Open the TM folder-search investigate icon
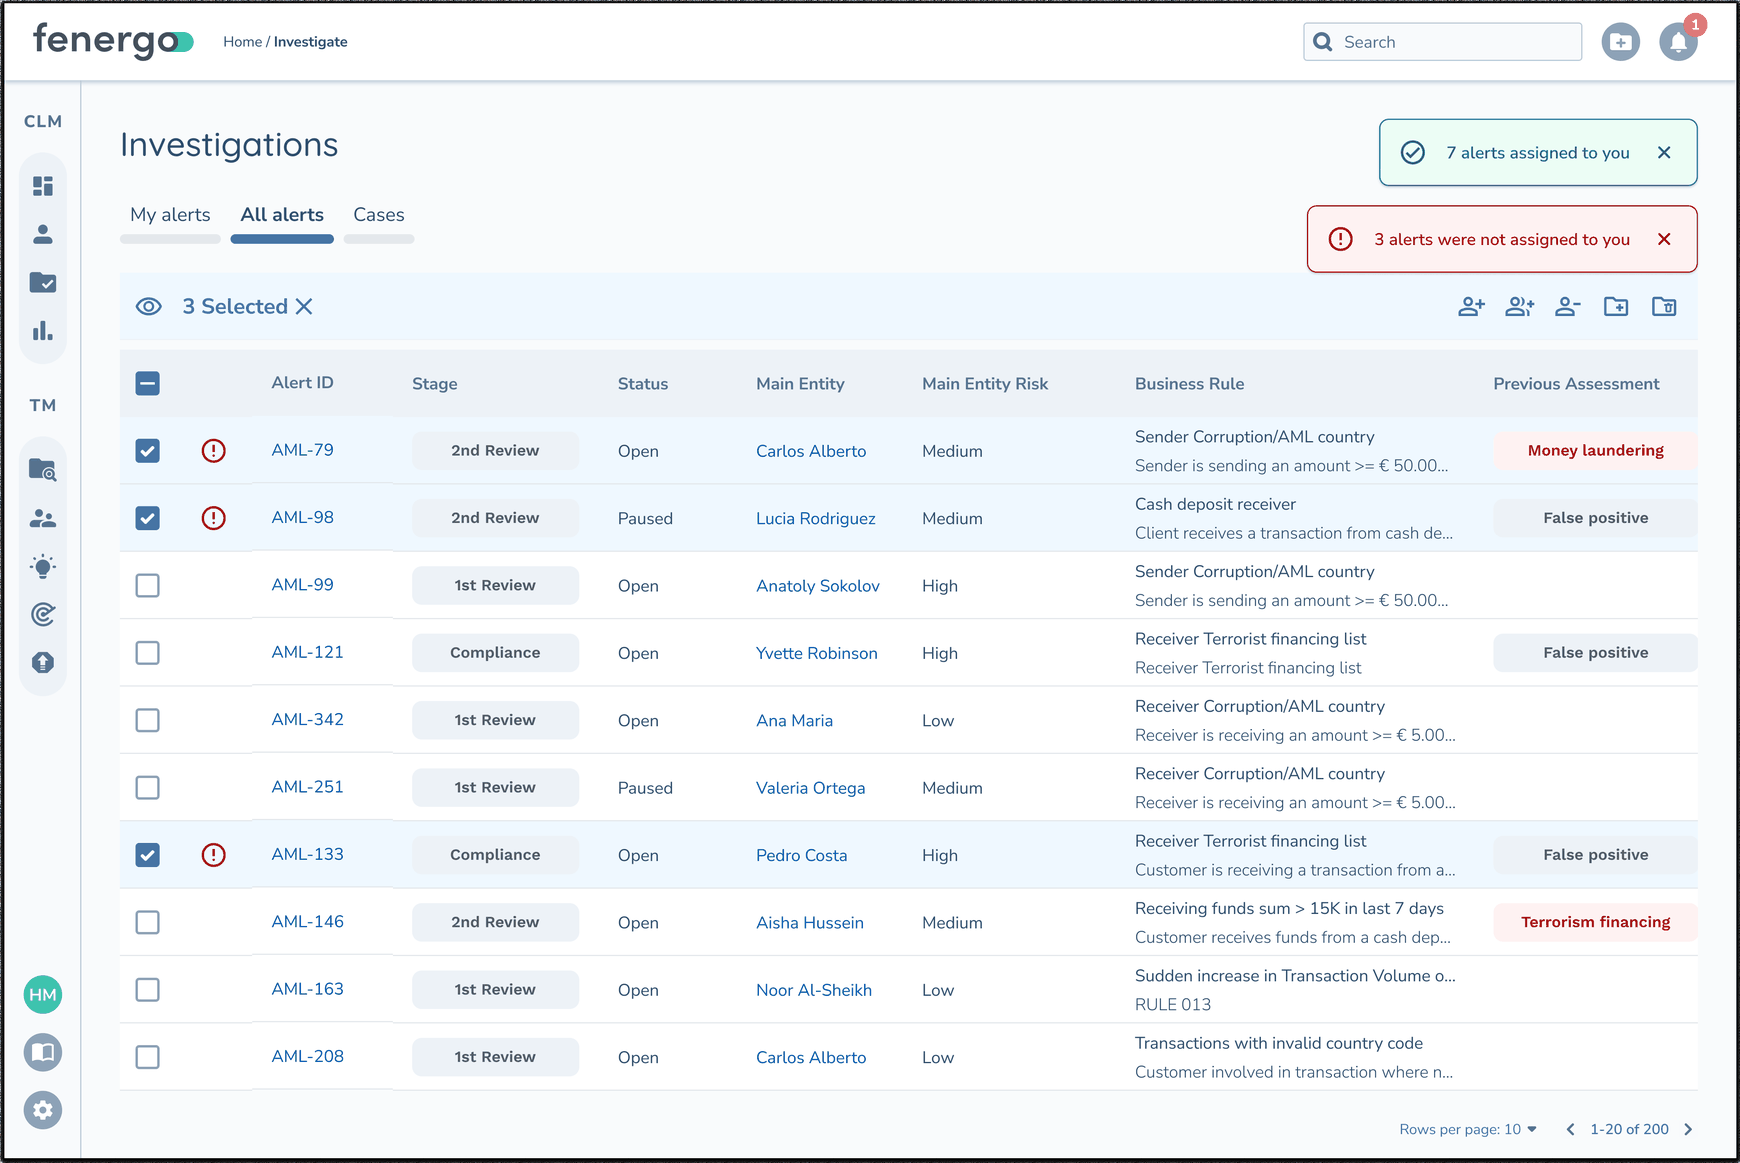Image resolution: width=1740 pixels, height=1163 pixels. coord(43,469)
